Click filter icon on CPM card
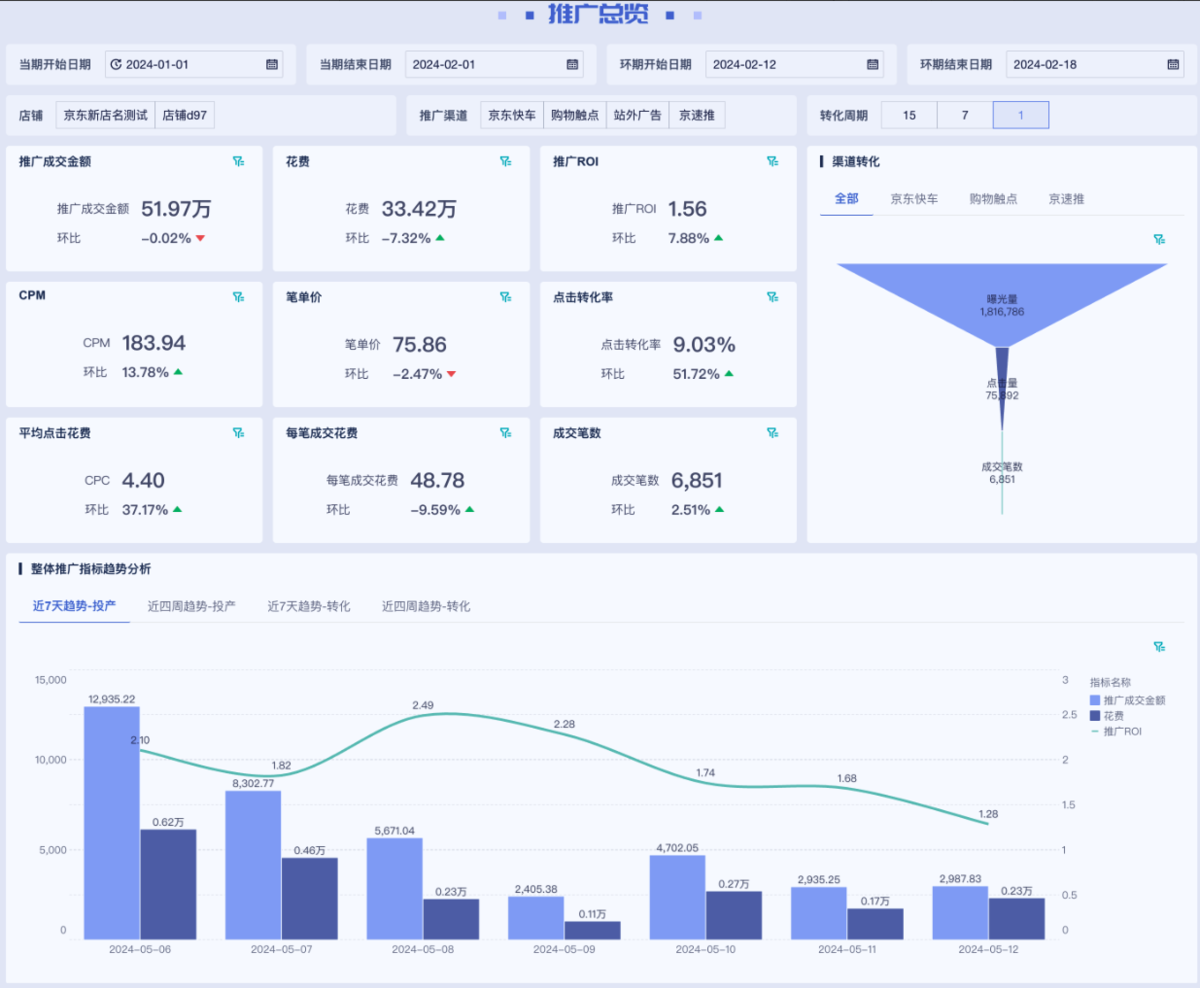 pyautogui.click(x=238, y=297)
